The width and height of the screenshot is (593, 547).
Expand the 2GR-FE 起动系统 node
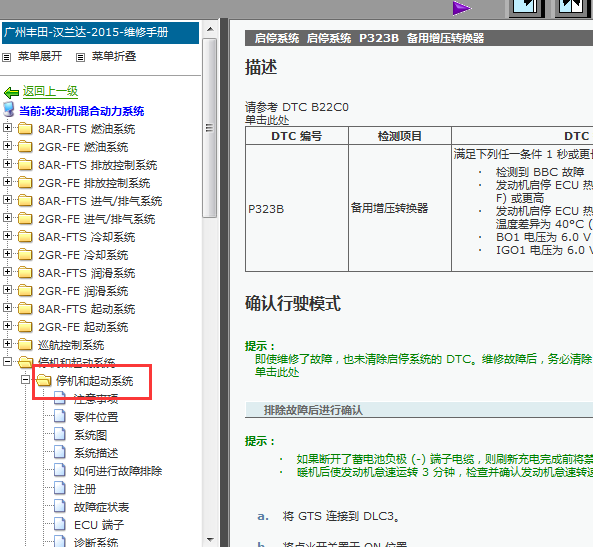point(7,326)
